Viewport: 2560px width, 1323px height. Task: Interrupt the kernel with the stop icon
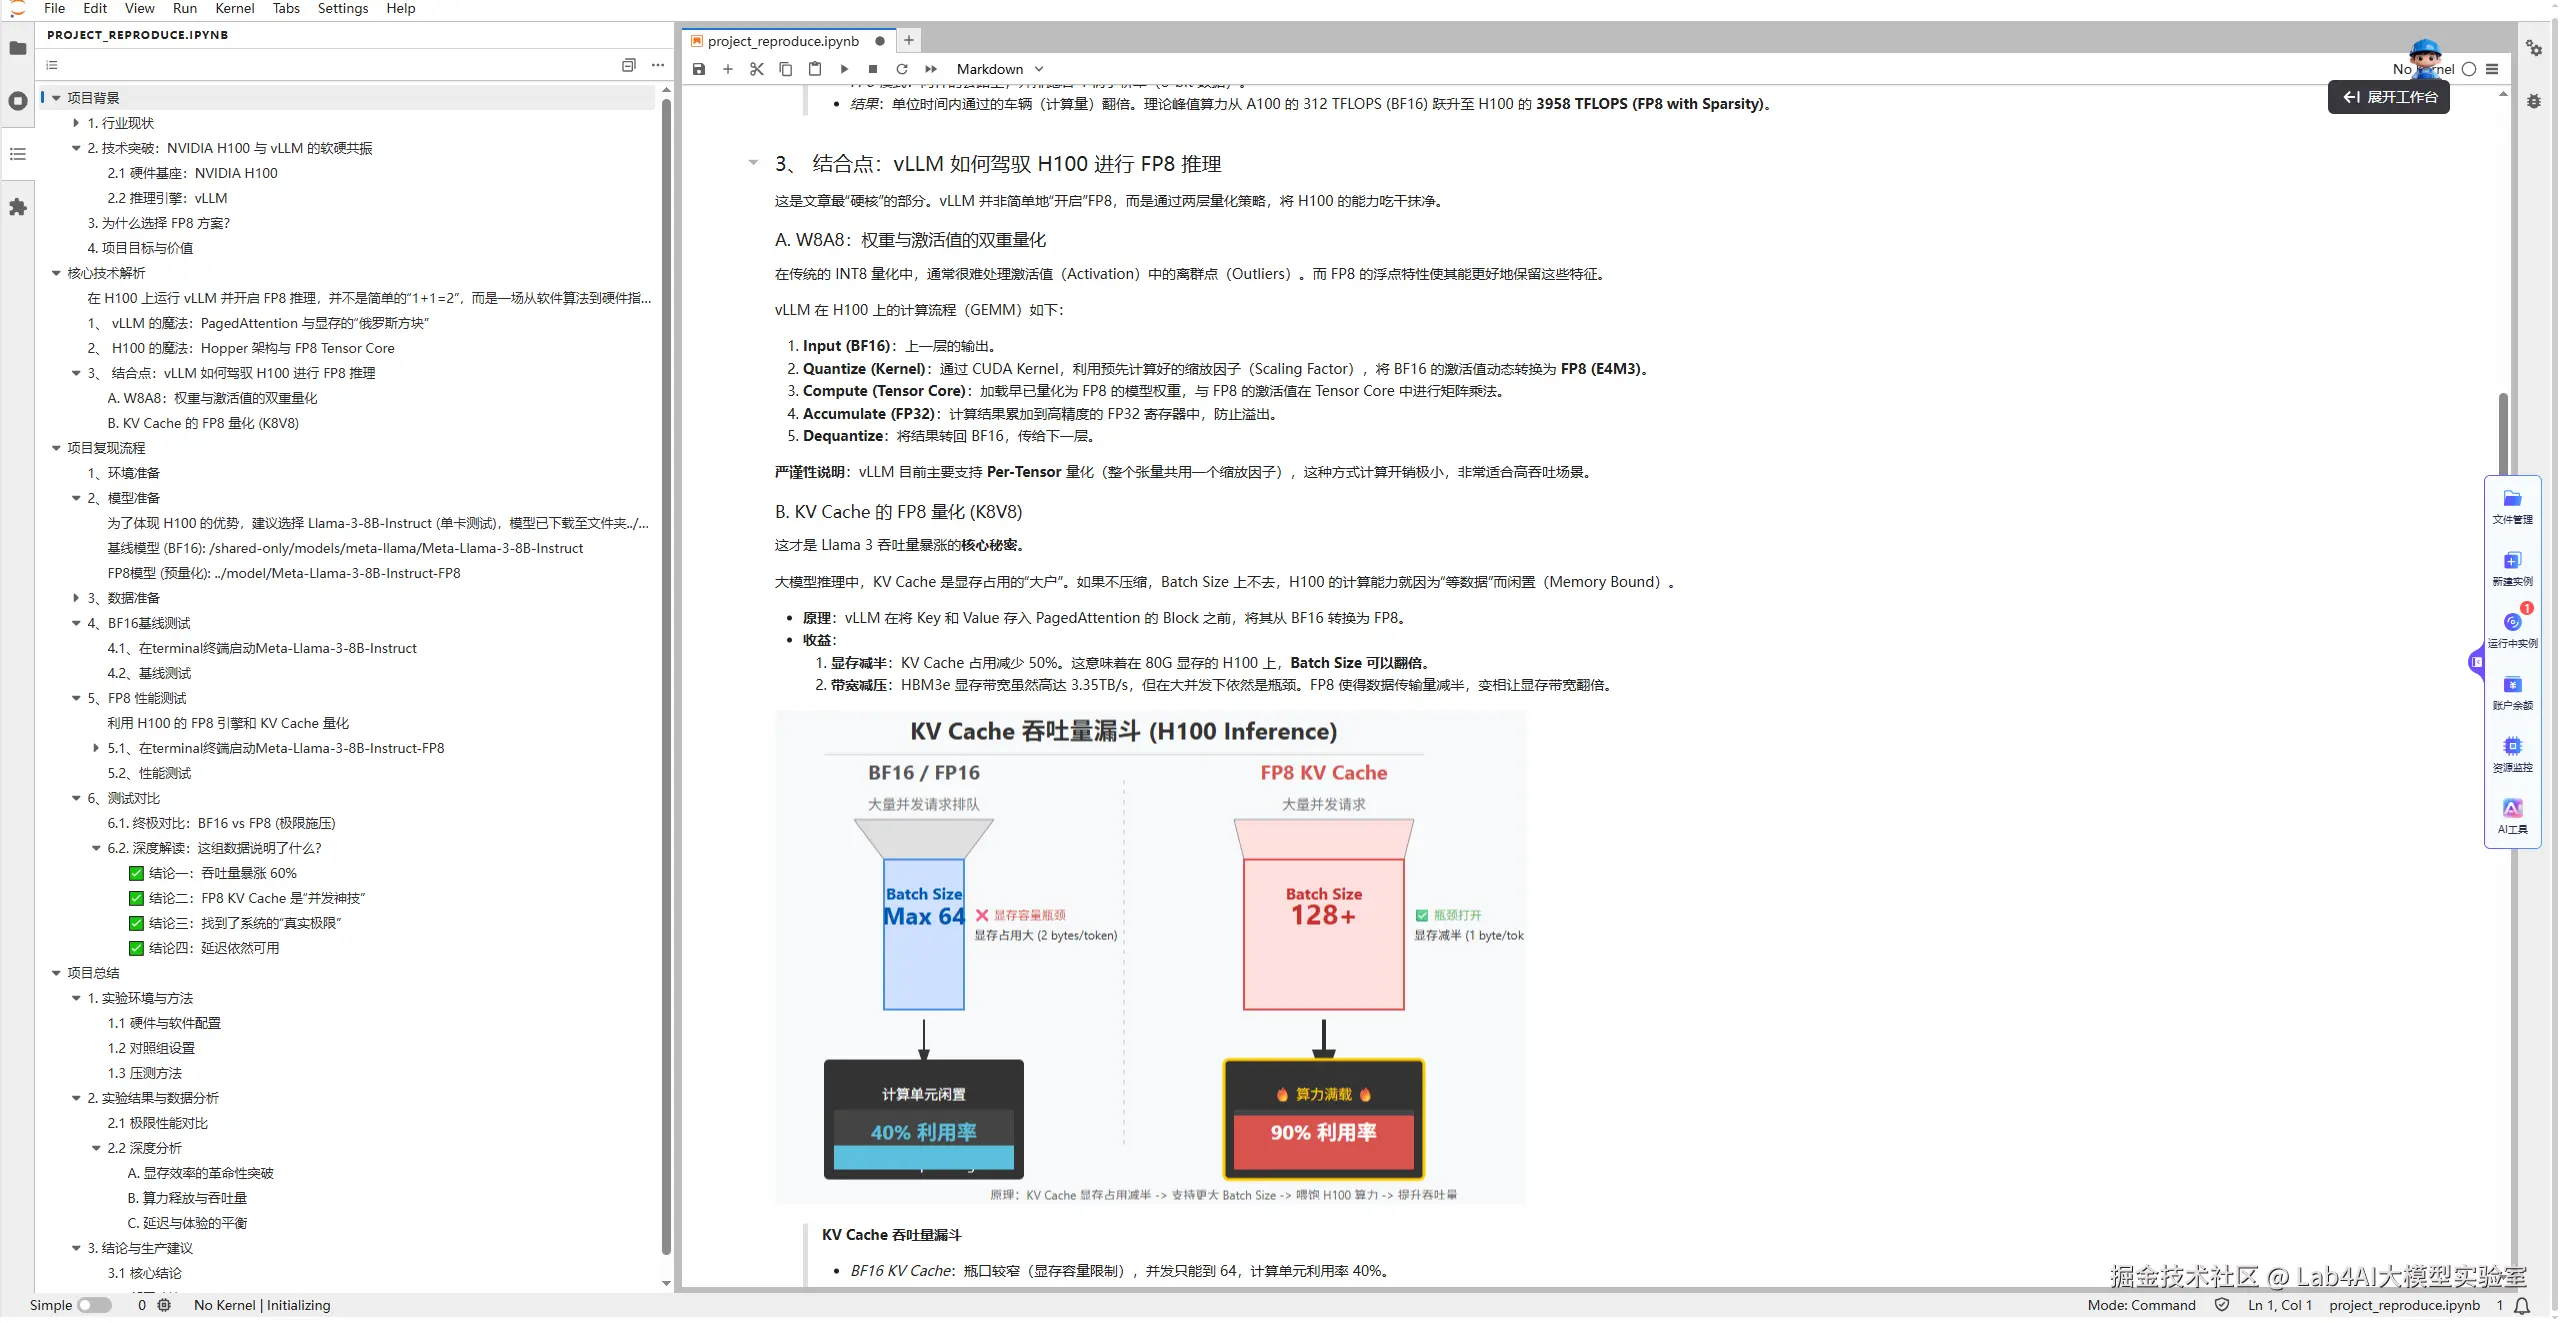tap(873, 69)
